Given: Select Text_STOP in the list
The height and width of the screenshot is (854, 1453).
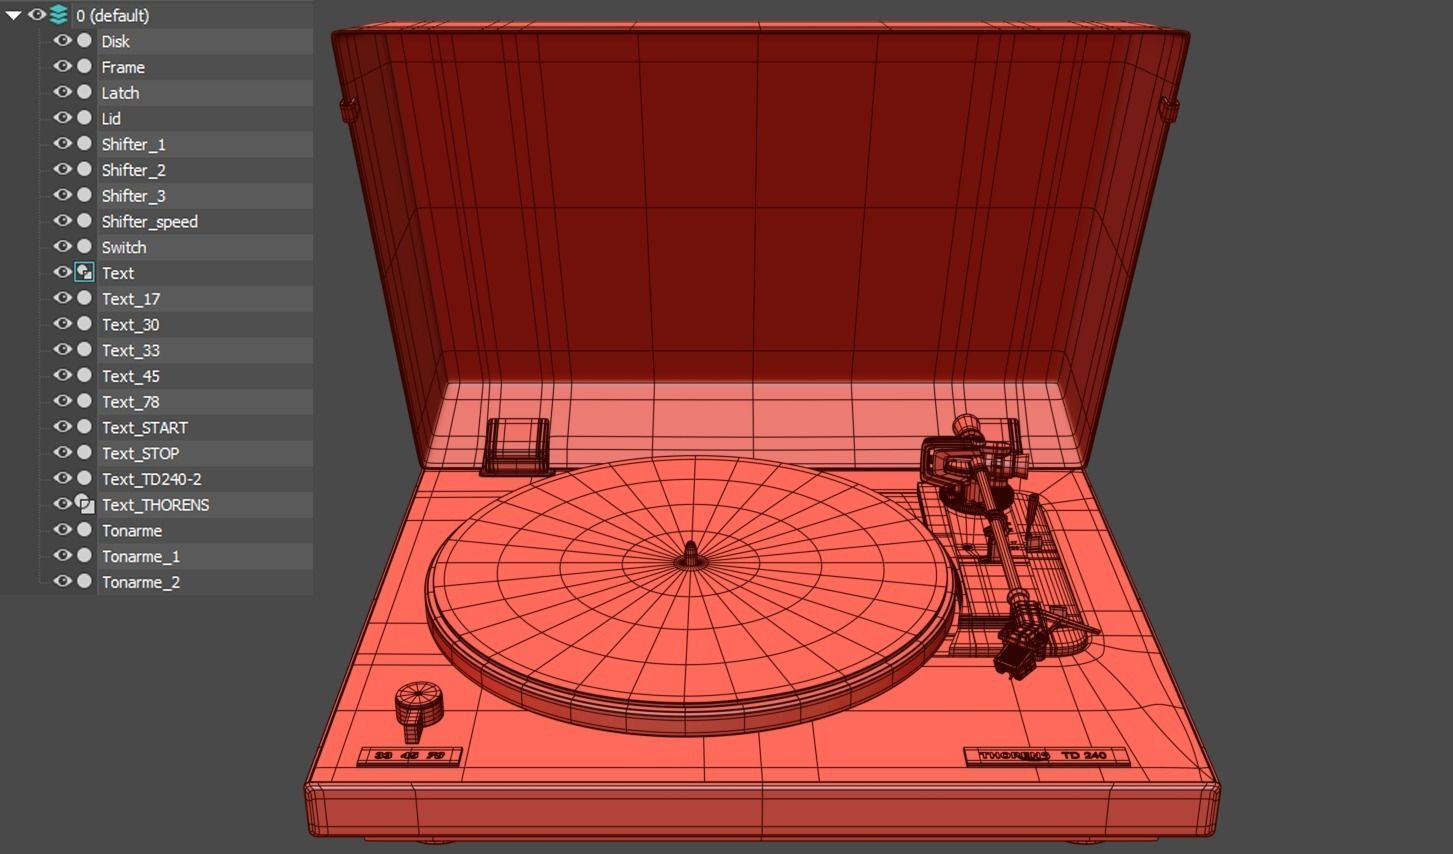Looking at the screenshot, I should [140, 454].
